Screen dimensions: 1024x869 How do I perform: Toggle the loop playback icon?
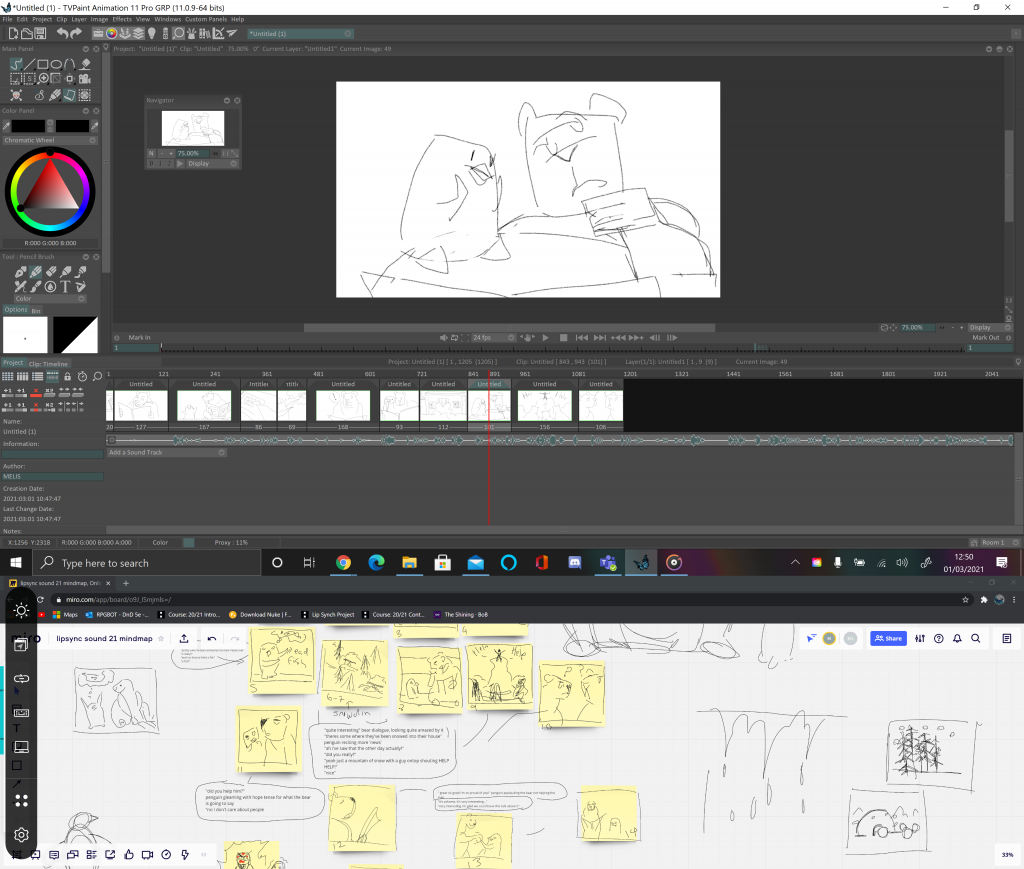[x=455, y=338]
